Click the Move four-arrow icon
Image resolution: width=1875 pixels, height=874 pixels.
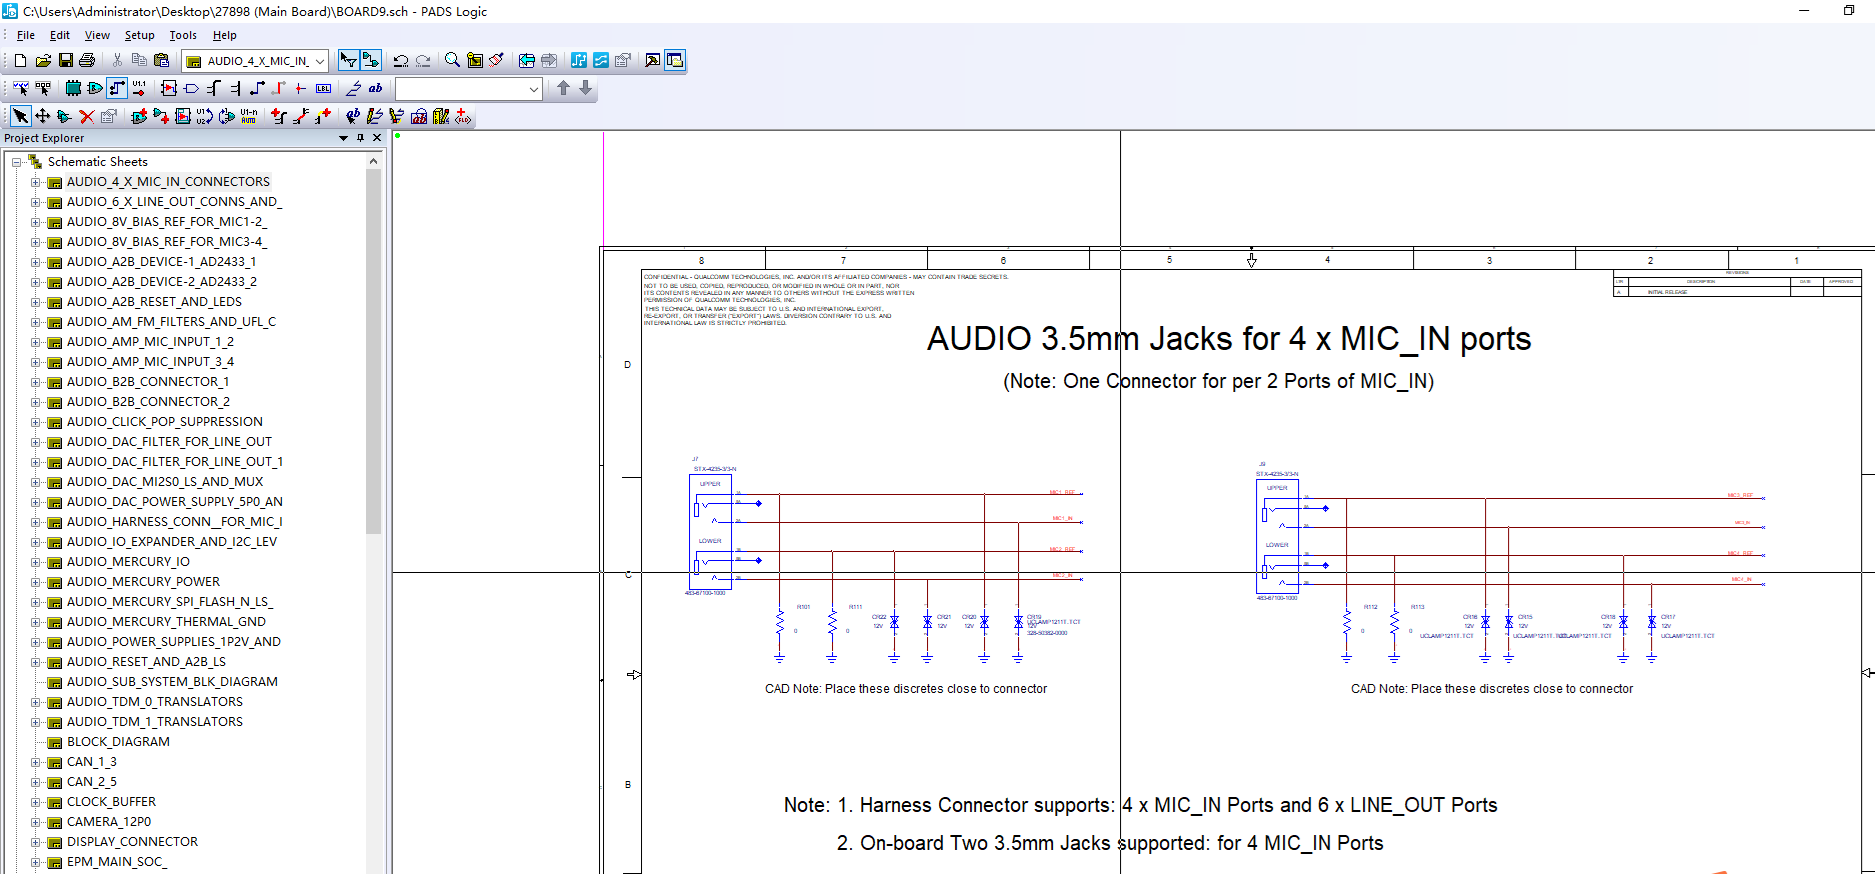43,117
